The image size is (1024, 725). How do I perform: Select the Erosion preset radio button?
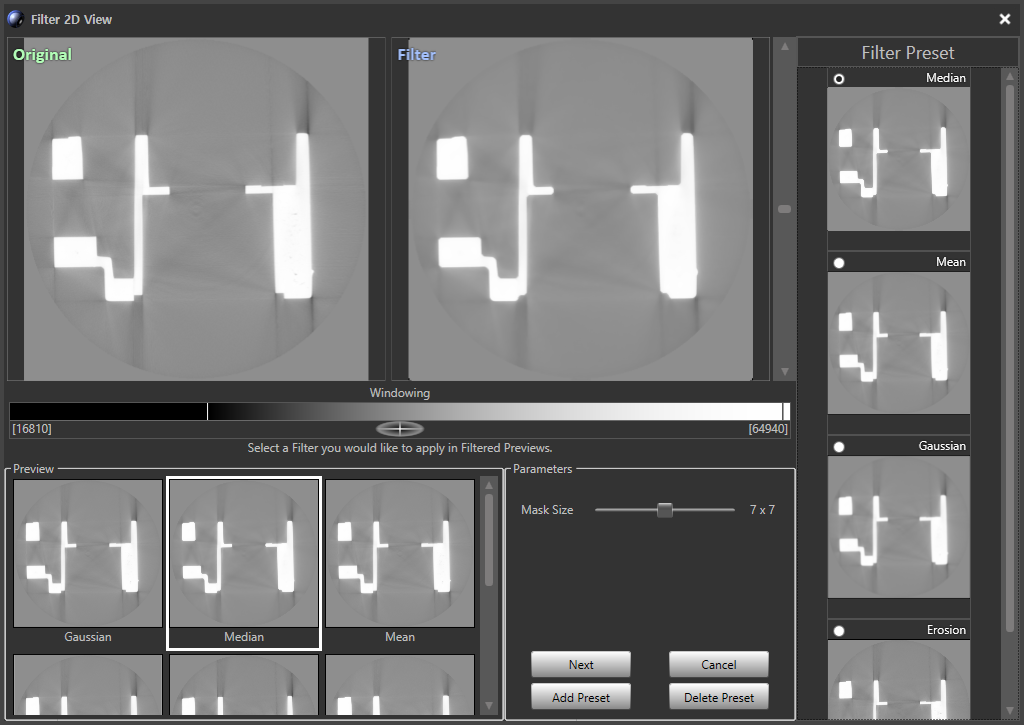(839, 631)
